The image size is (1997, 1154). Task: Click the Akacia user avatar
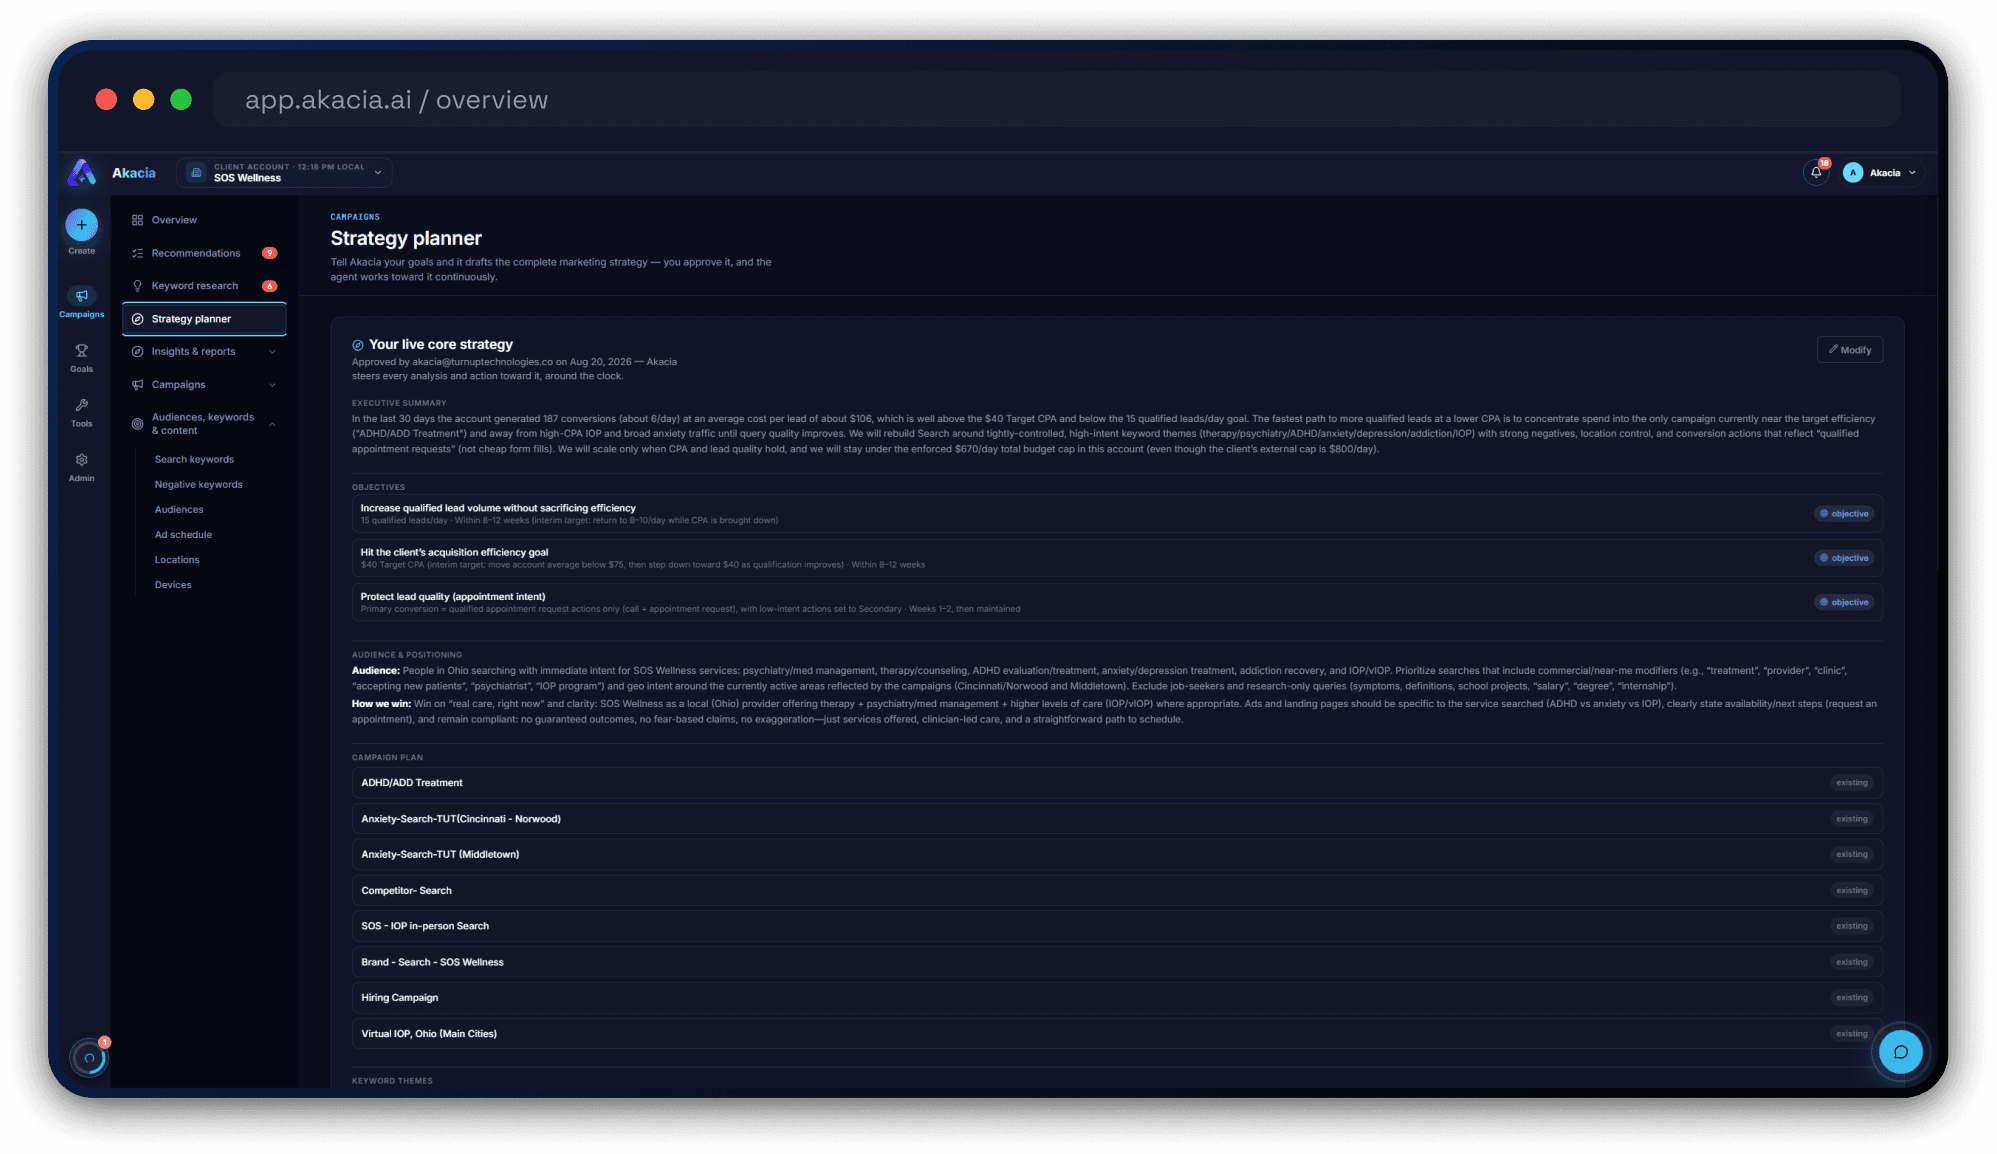coord(1853,173)
